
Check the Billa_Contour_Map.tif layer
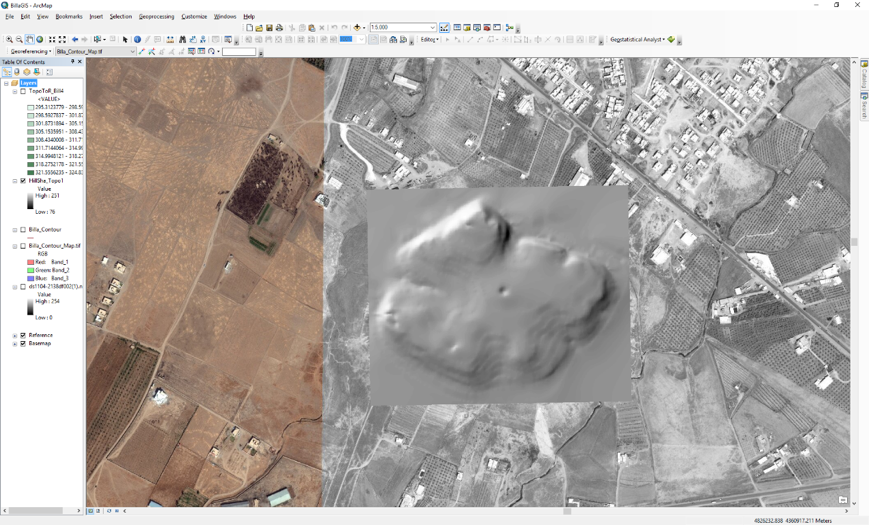click(x=23, y=246)
